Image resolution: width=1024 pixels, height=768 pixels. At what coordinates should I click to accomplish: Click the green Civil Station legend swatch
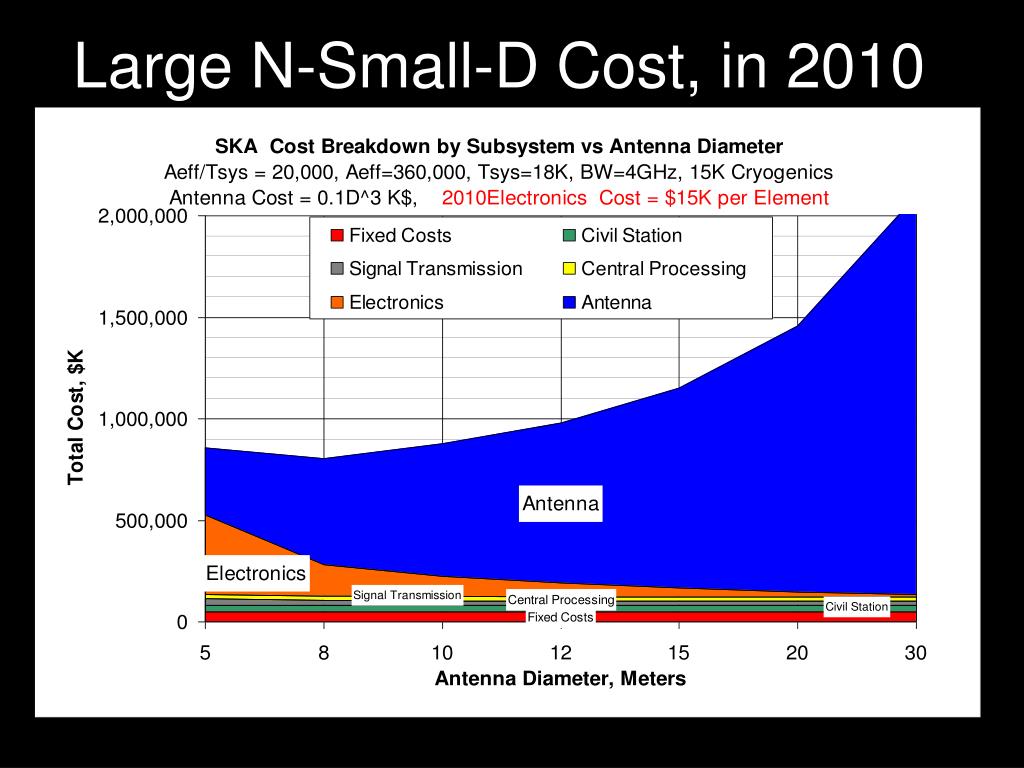[569, 235]
